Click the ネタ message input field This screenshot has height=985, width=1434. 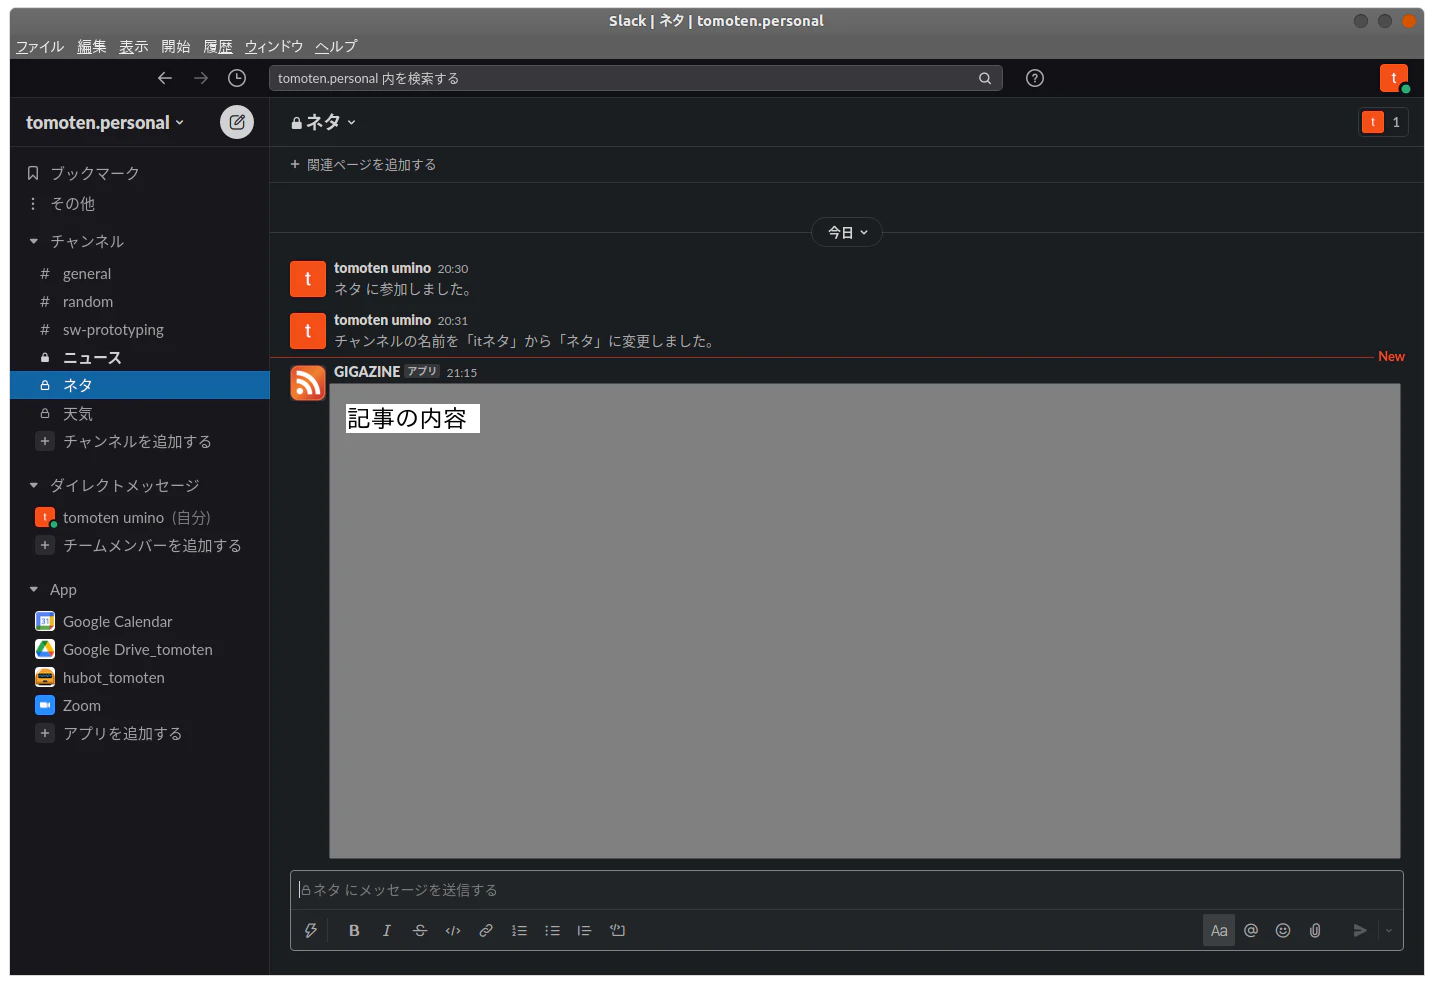(846, 890)
